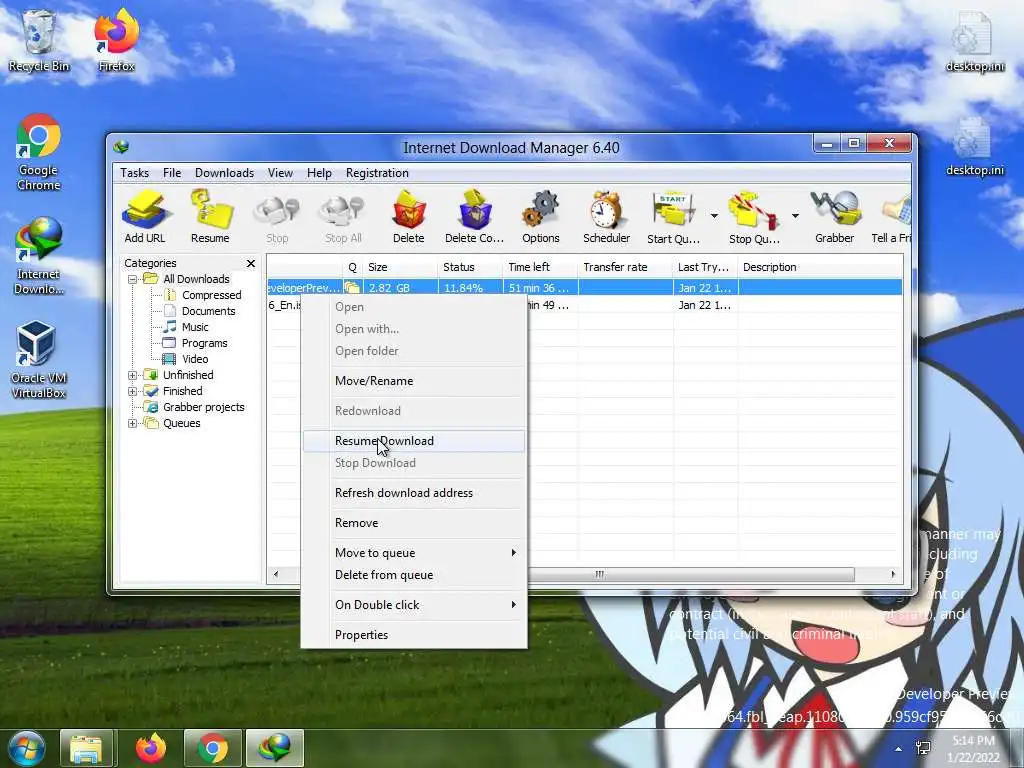Select Remove in the context menu
The height and width of the screenshot is (768, 1024).
(414, 523)
